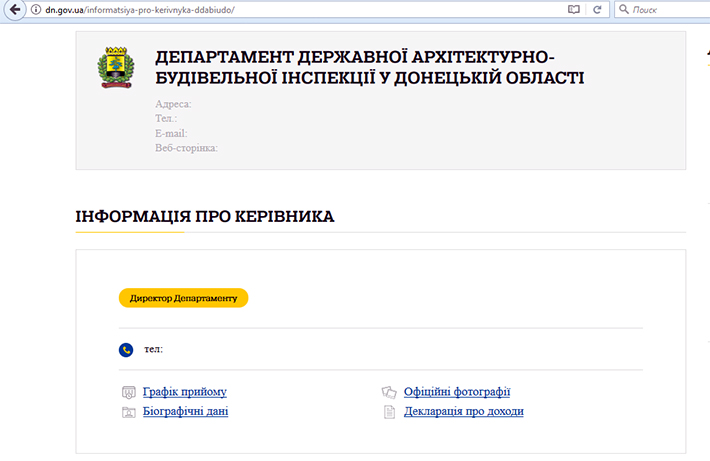Click the icon beside Графік прийому
The height and width of the screenshot is (461, 710).
(x=129, y=392)
